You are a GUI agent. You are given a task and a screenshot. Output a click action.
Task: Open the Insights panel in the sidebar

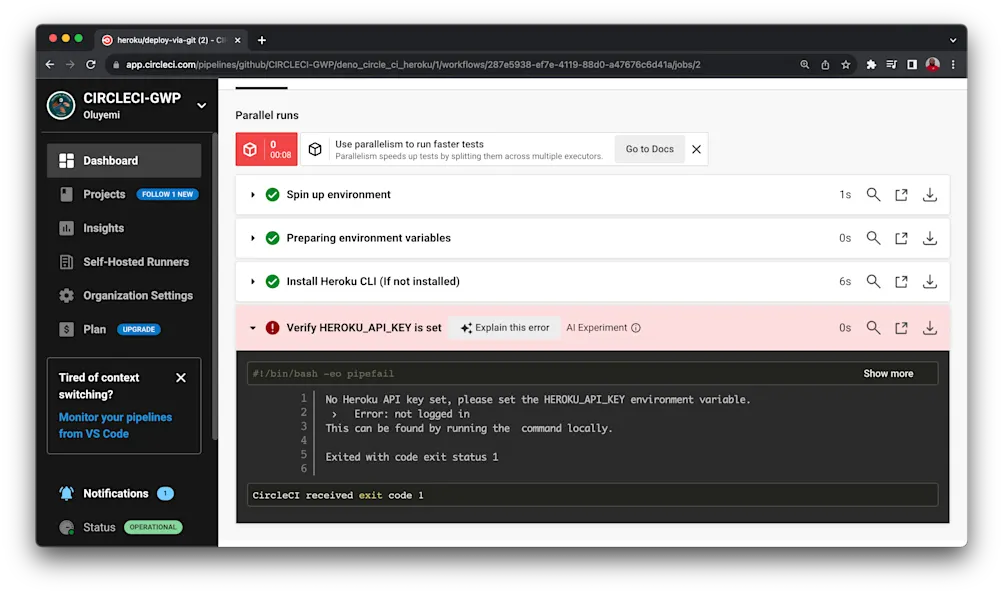[101, 228]
